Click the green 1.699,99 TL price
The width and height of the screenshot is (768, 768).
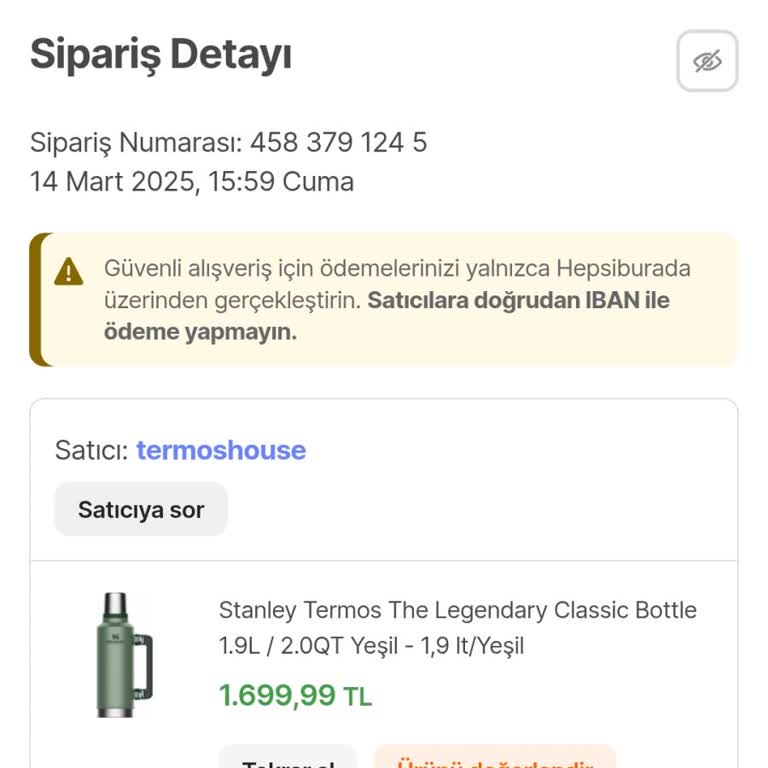coord(277,695)
